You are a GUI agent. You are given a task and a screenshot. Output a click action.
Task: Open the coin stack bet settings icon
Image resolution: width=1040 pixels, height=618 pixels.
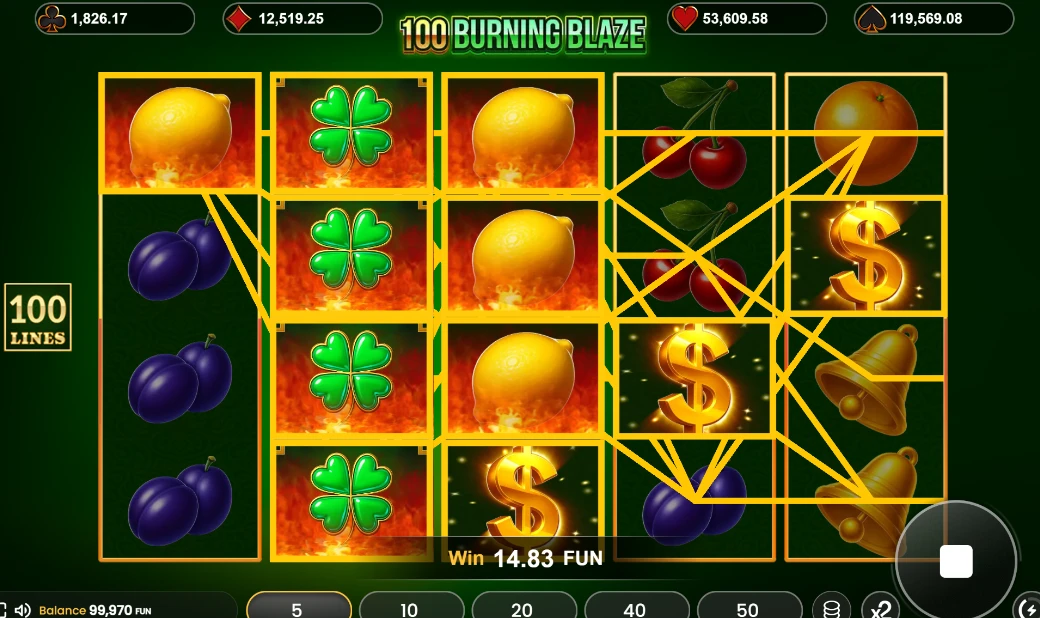click(x=831, y=607)
